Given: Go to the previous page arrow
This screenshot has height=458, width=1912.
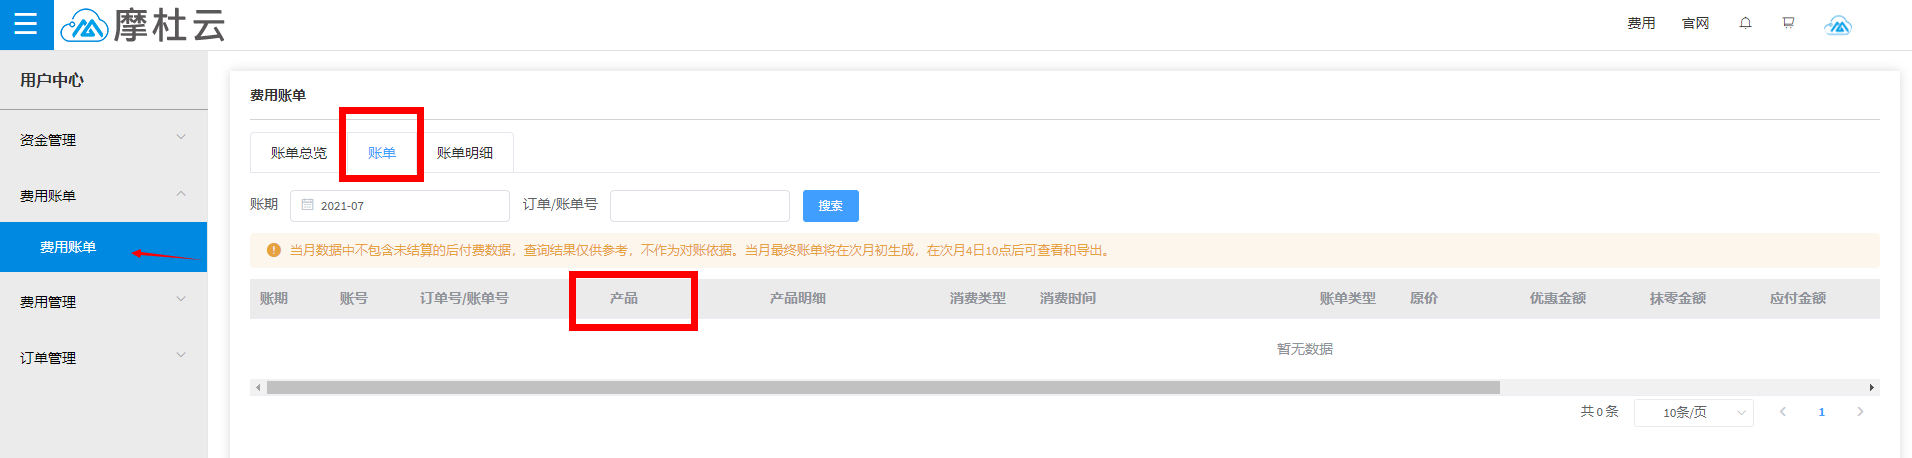Looking at the screenshot, I should (1782, 412).
